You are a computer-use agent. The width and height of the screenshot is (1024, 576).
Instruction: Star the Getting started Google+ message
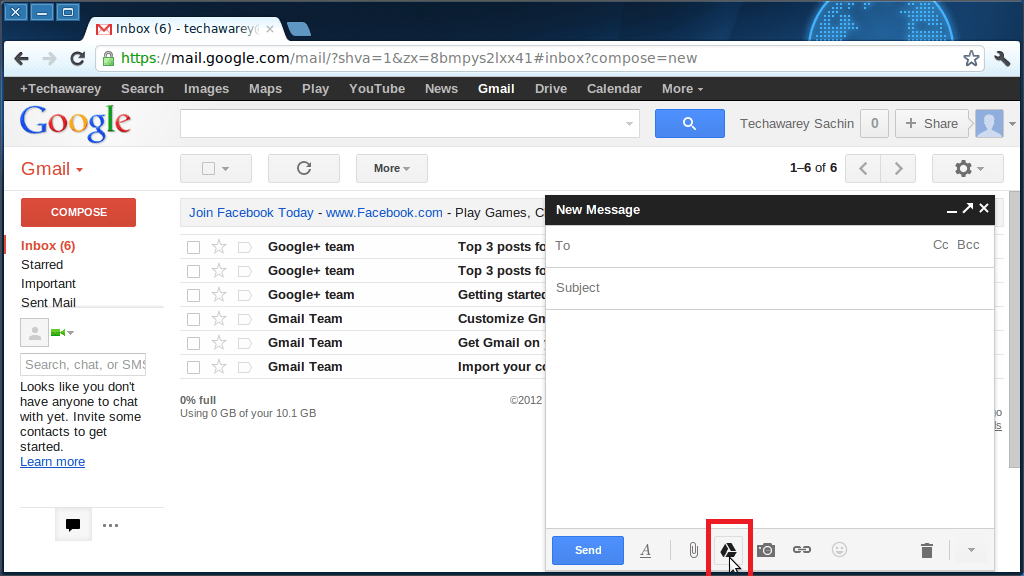pyautogui.click(x=219, y=295)
